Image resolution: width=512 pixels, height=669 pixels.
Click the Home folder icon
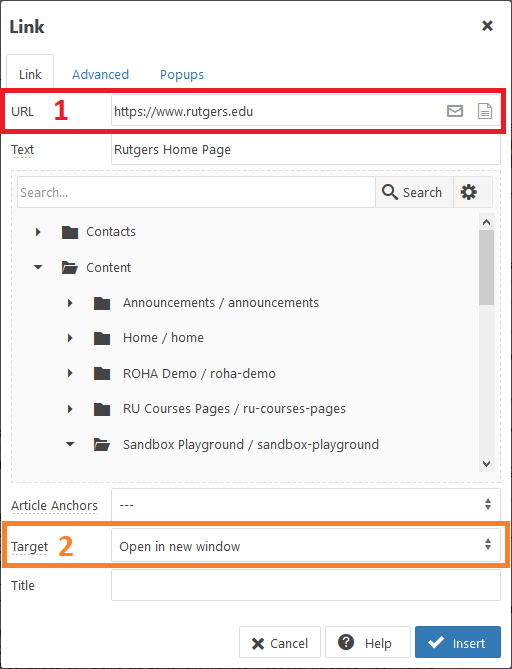click(102, 338)
